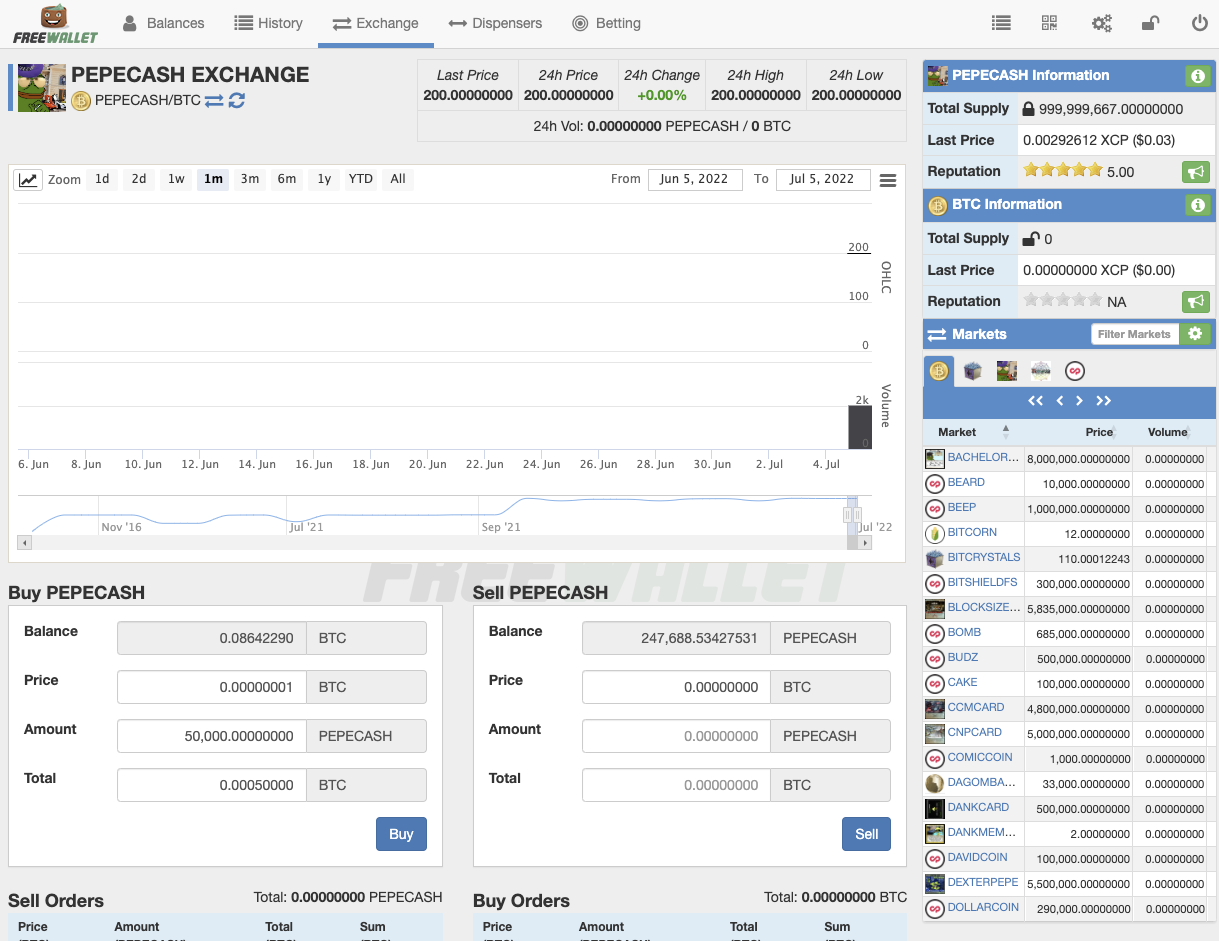This screenshot has height=941, width=1219.
Task: Set chart zoom to 2d
Action: 139,179
